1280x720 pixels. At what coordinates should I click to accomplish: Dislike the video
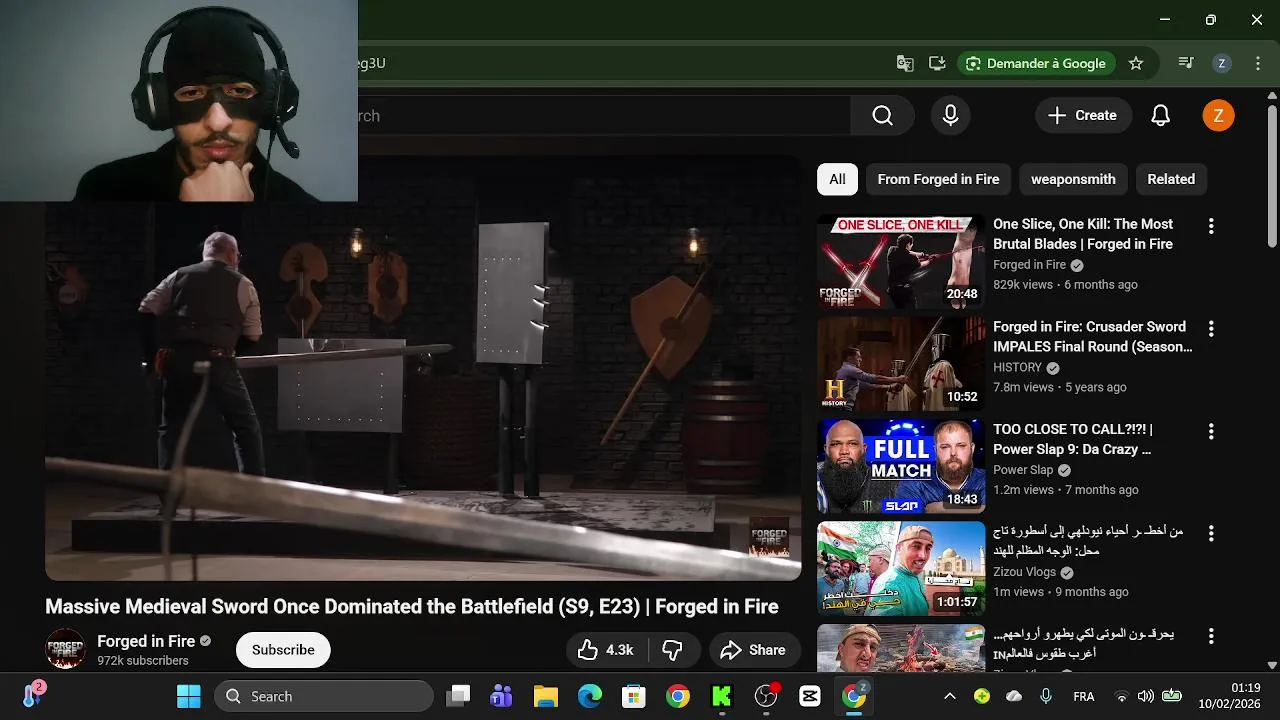coord(673,650)
